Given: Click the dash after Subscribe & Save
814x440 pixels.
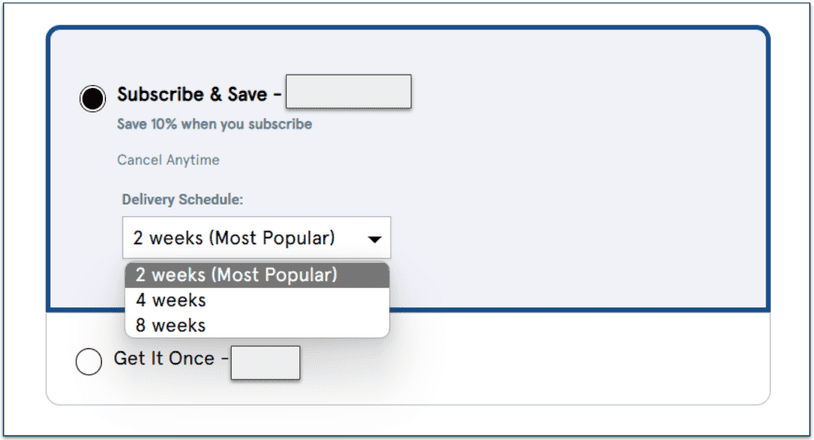Looking at the screenshot, I should pyautogui.click(x=277, y=94).
